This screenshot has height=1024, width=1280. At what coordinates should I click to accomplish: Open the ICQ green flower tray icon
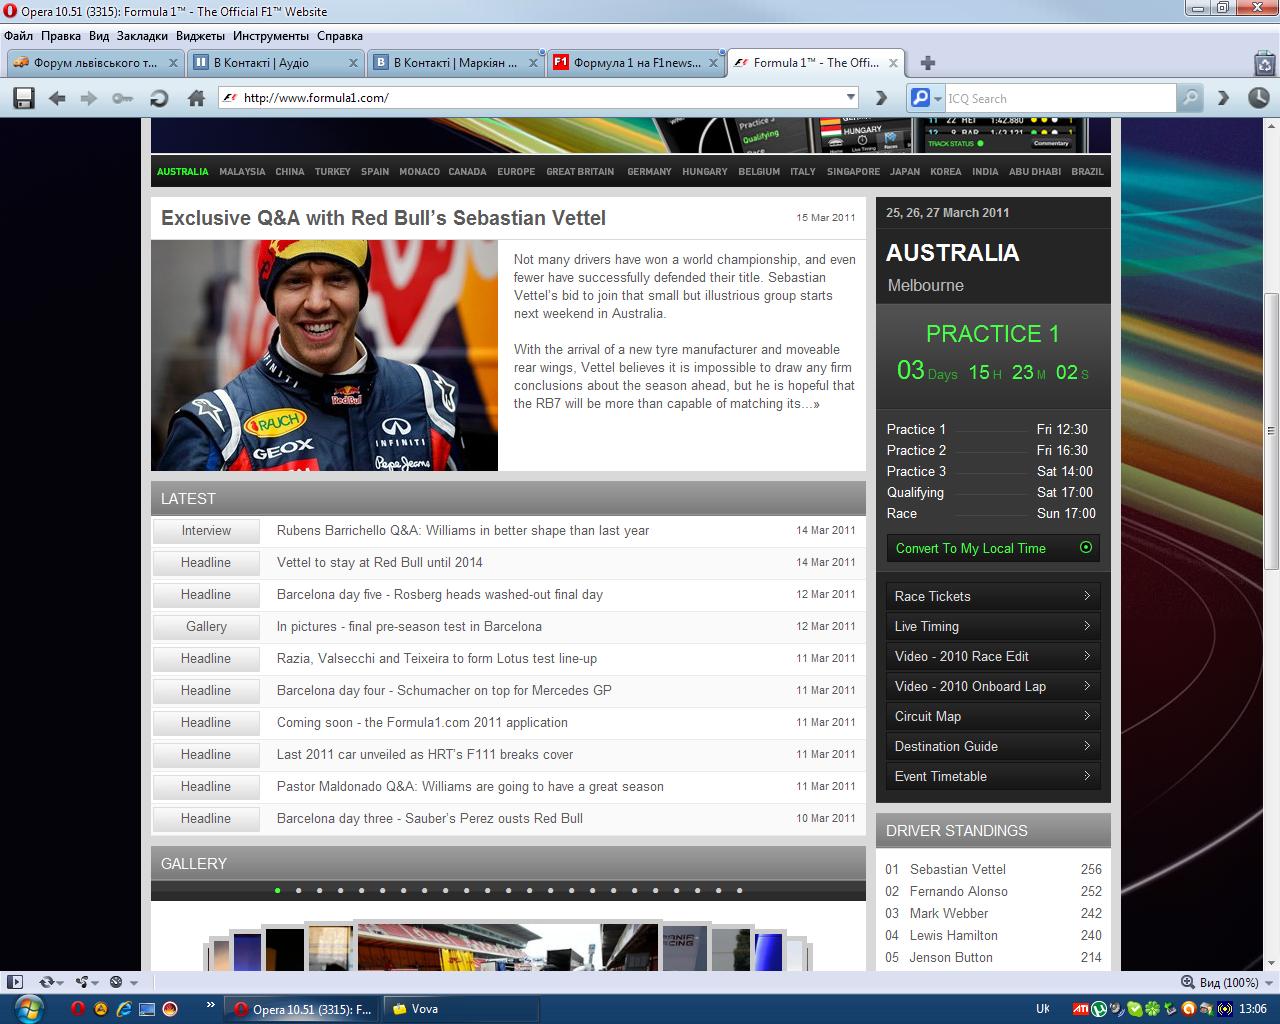point(1153,1009)
